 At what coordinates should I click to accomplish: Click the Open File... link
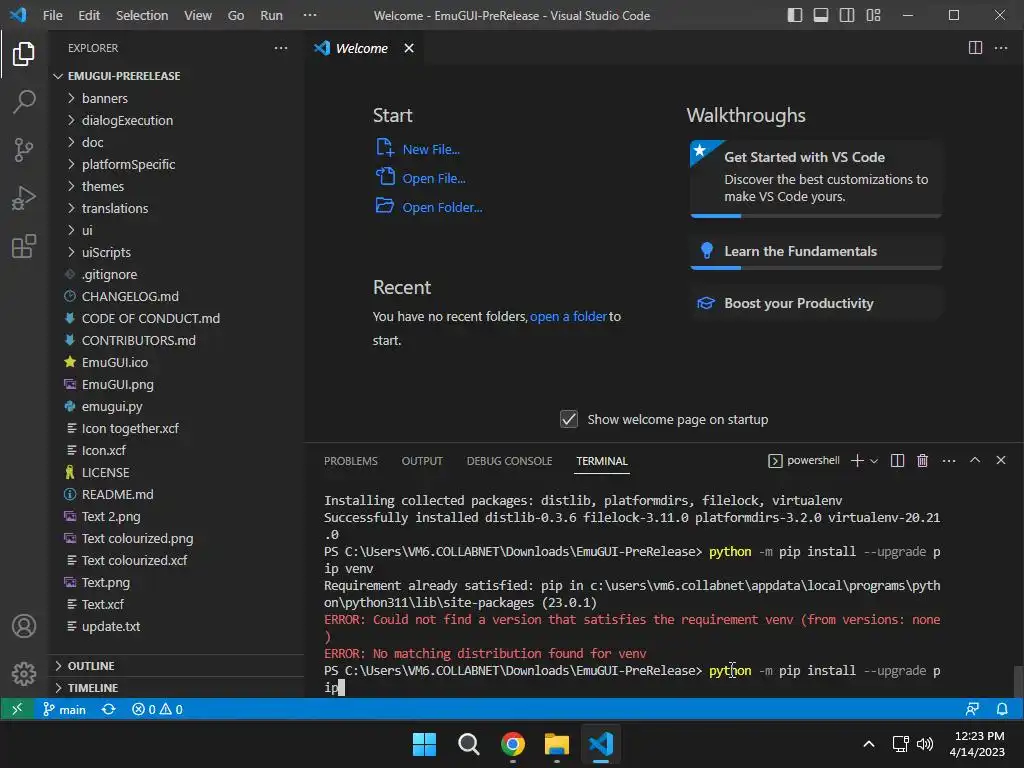434,178
